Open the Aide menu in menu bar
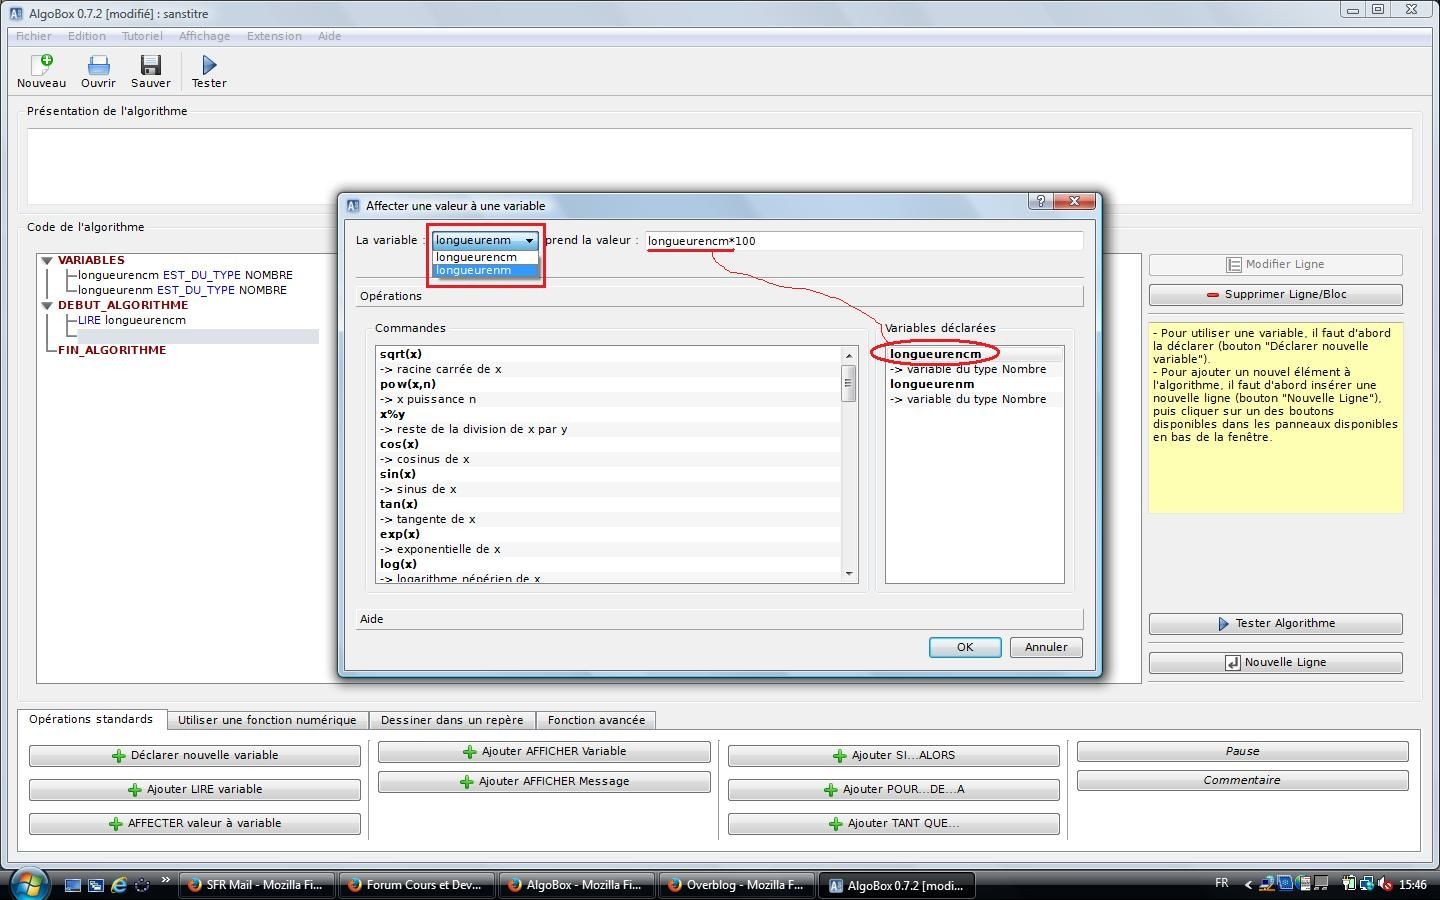This screenshot has width=1440, height=900. coord(329,36)
